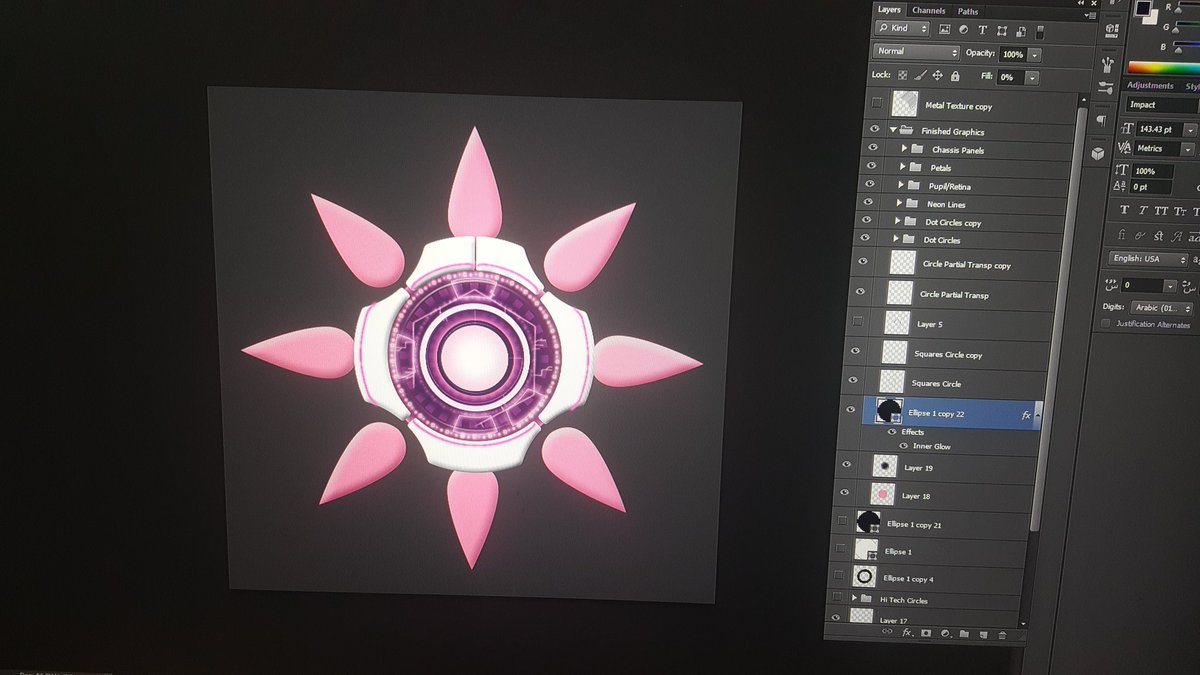
Task: Click Link layers icon at panel bottom
Action: tap(887, 633)
